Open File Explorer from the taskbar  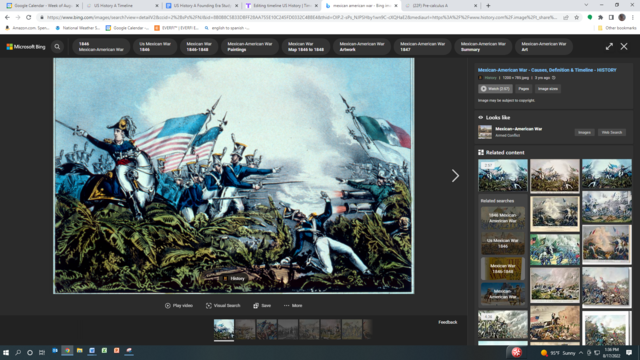pyautogui.click(x=79, y=351)
